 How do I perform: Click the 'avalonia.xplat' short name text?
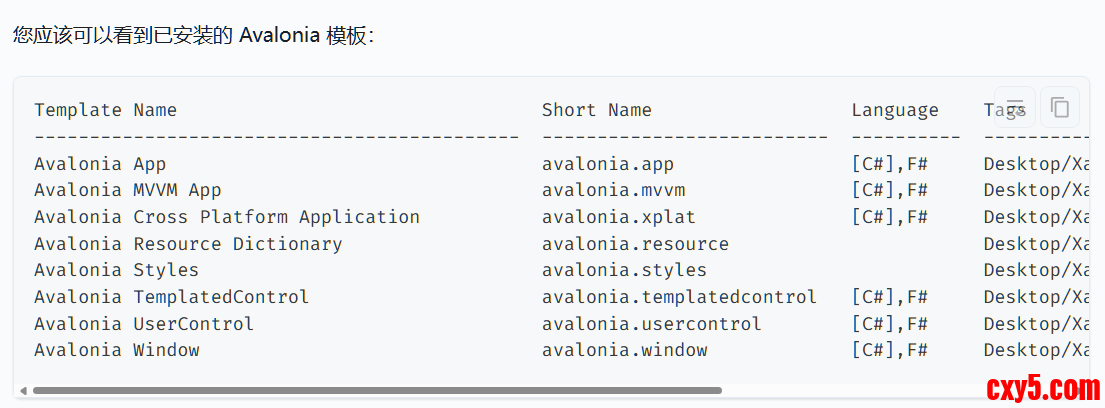[x=618, y=217]
